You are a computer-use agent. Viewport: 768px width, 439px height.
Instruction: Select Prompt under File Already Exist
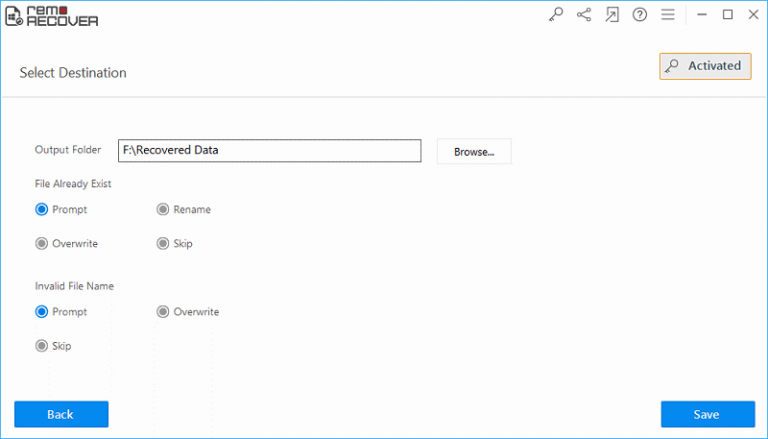[x=42, y=210]
